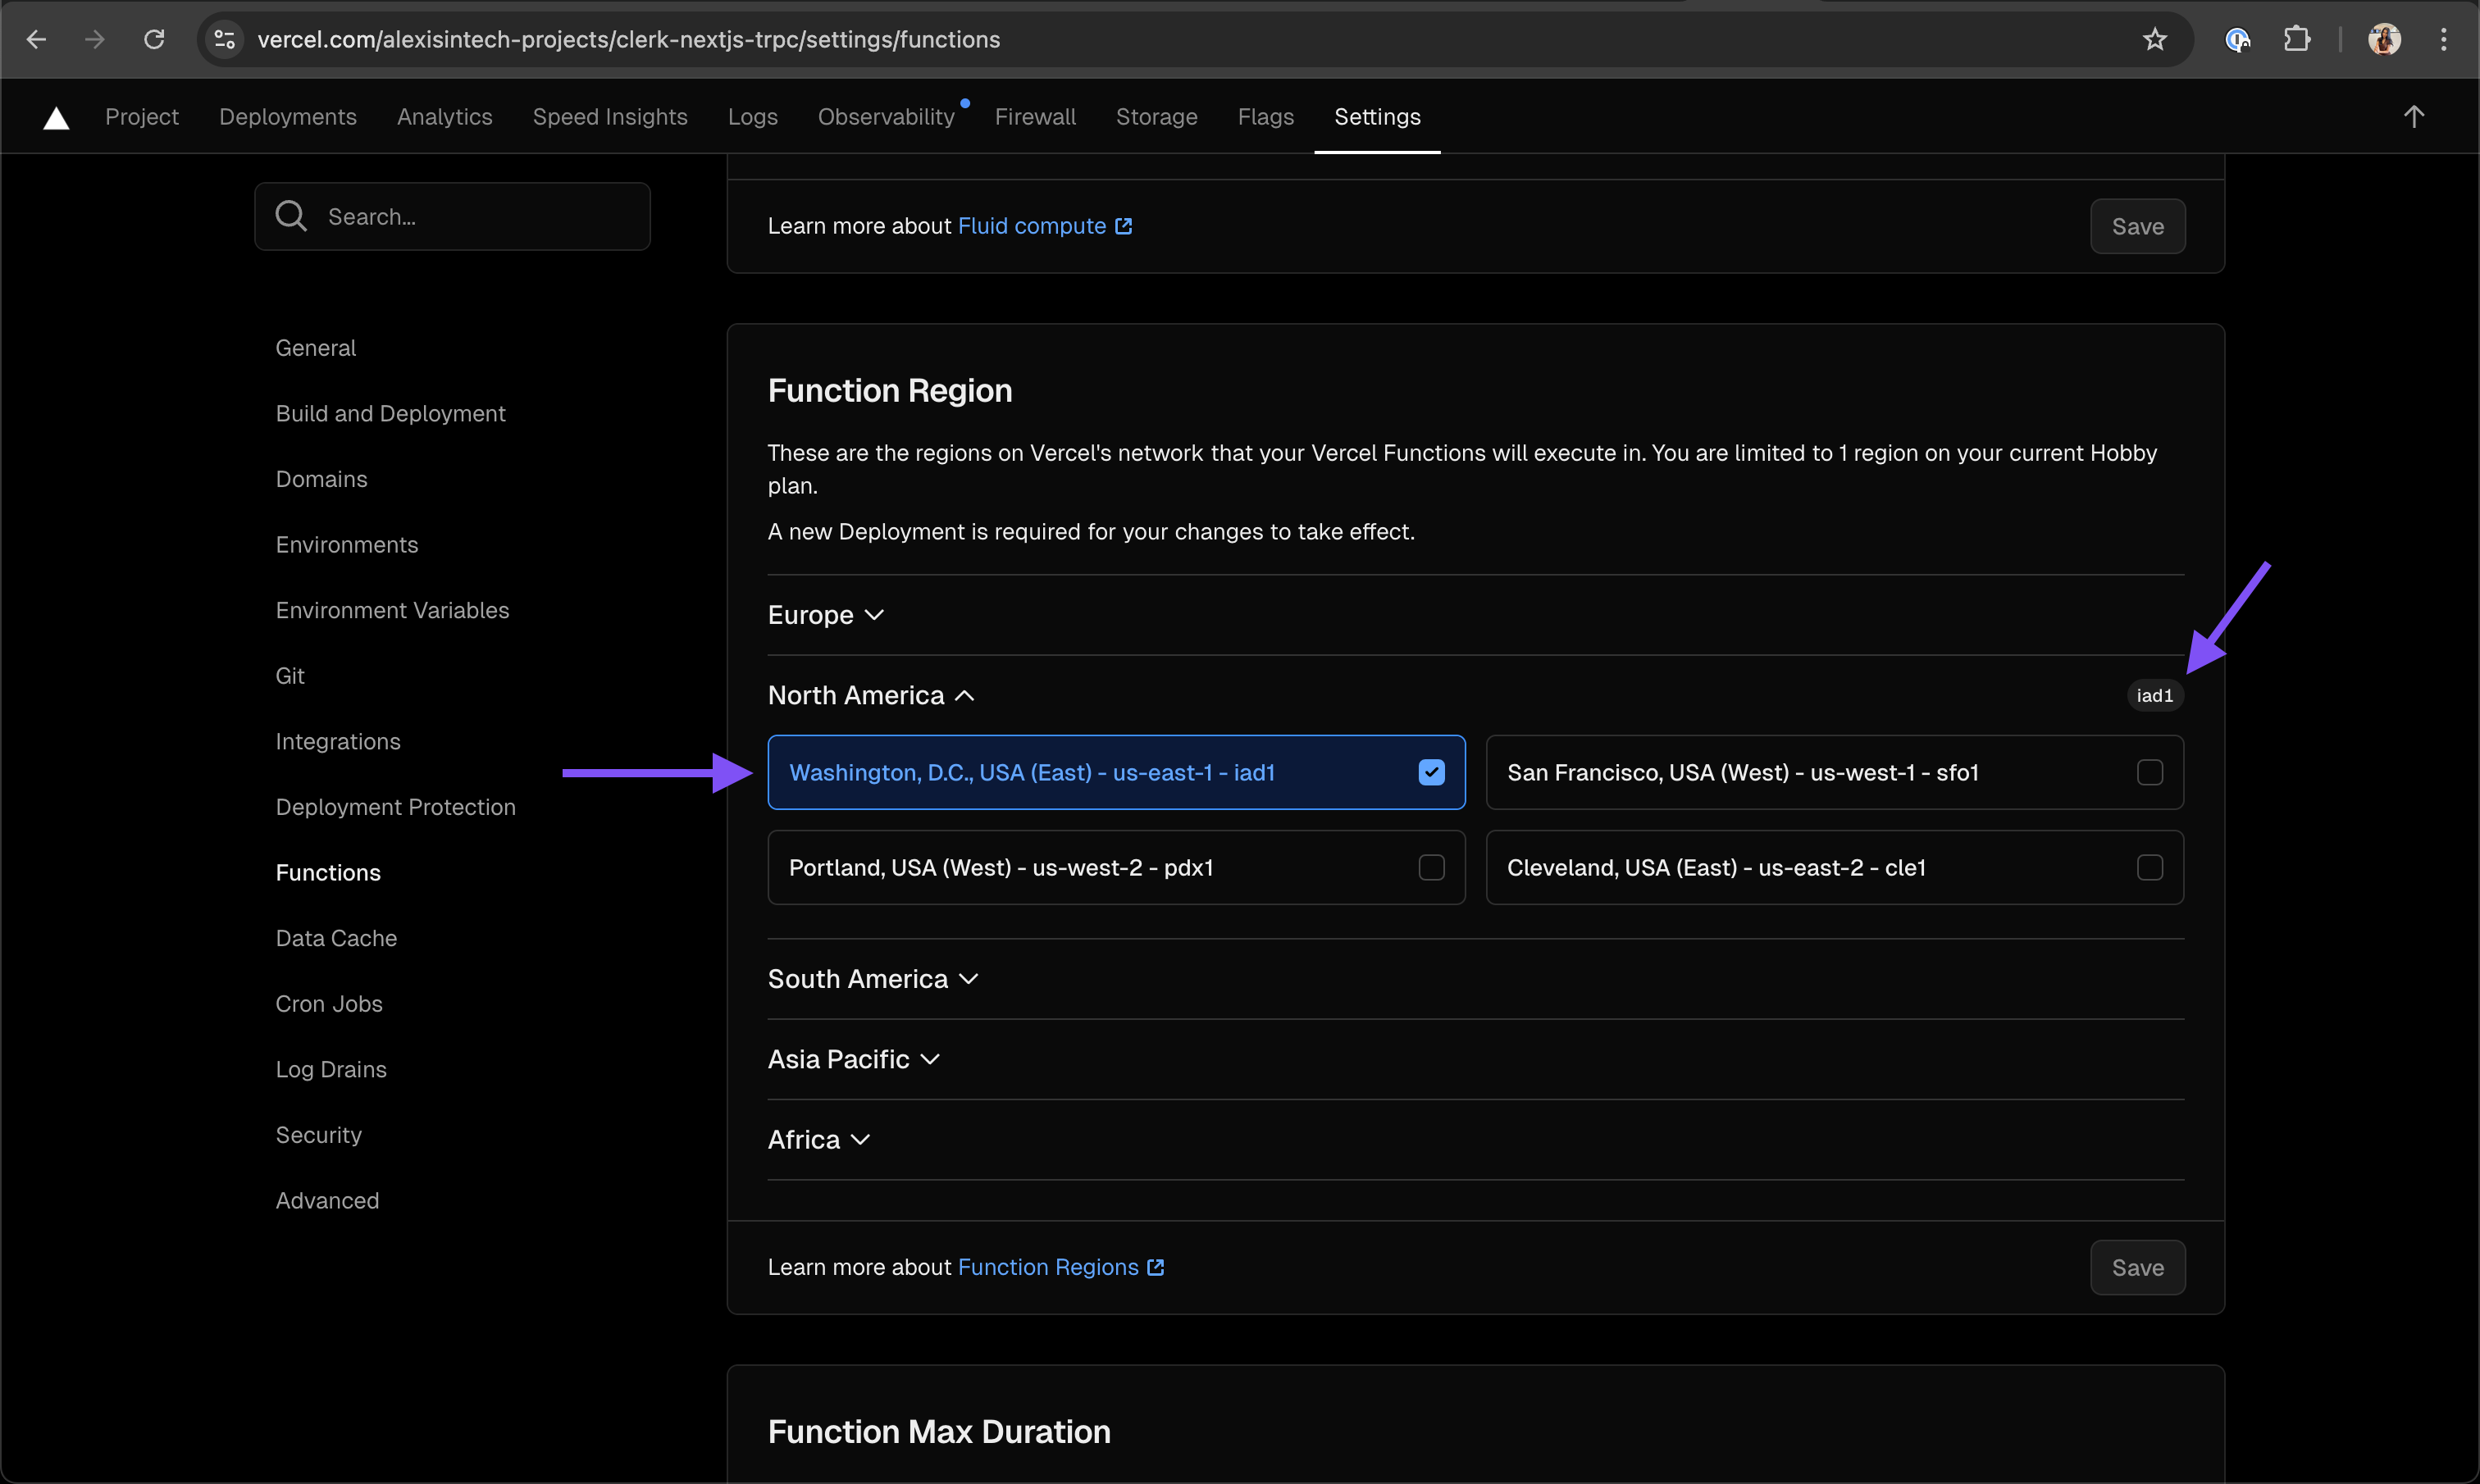Click the browser back arrow
2480x1484 pixels.
click(x=36, y=39)
